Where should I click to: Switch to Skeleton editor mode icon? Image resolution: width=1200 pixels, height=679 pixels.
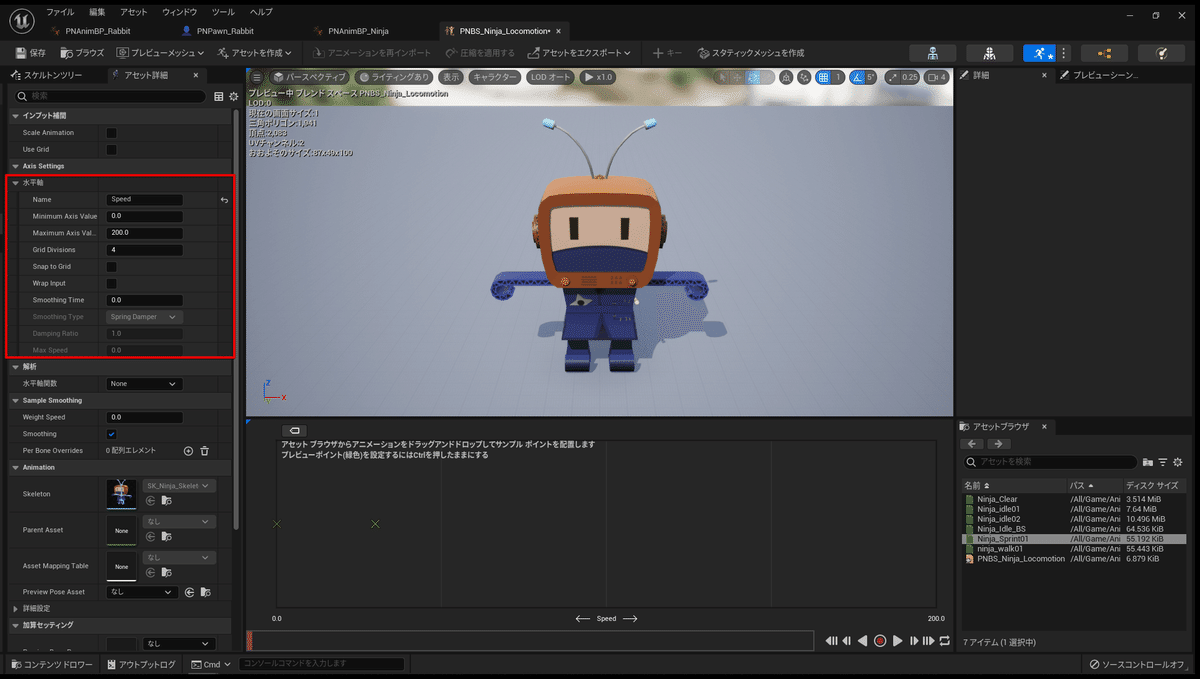[932, 53]
